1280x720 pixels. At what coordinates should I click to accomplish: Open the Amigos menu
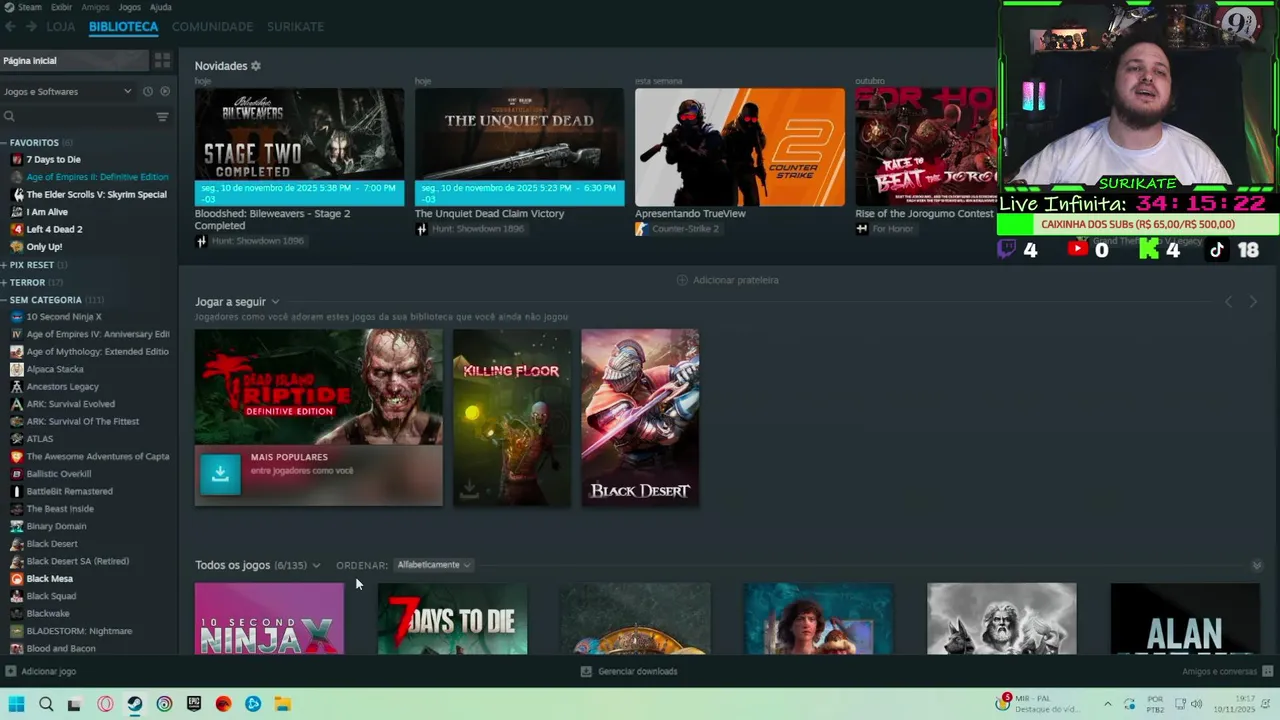(x=95, y=7)
